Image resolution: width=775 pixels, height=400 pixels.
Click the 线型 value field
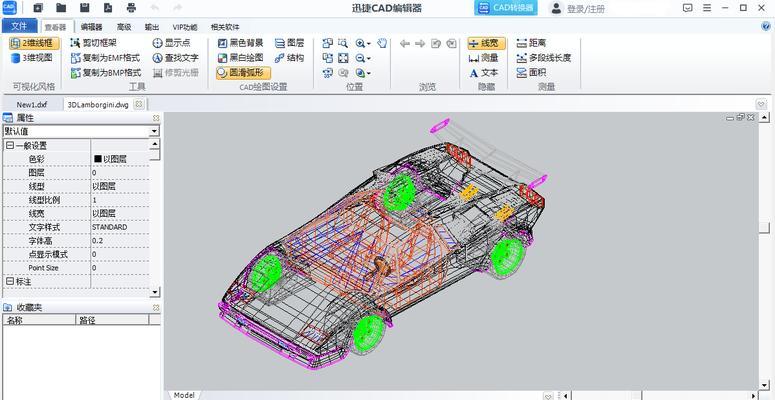120,186
